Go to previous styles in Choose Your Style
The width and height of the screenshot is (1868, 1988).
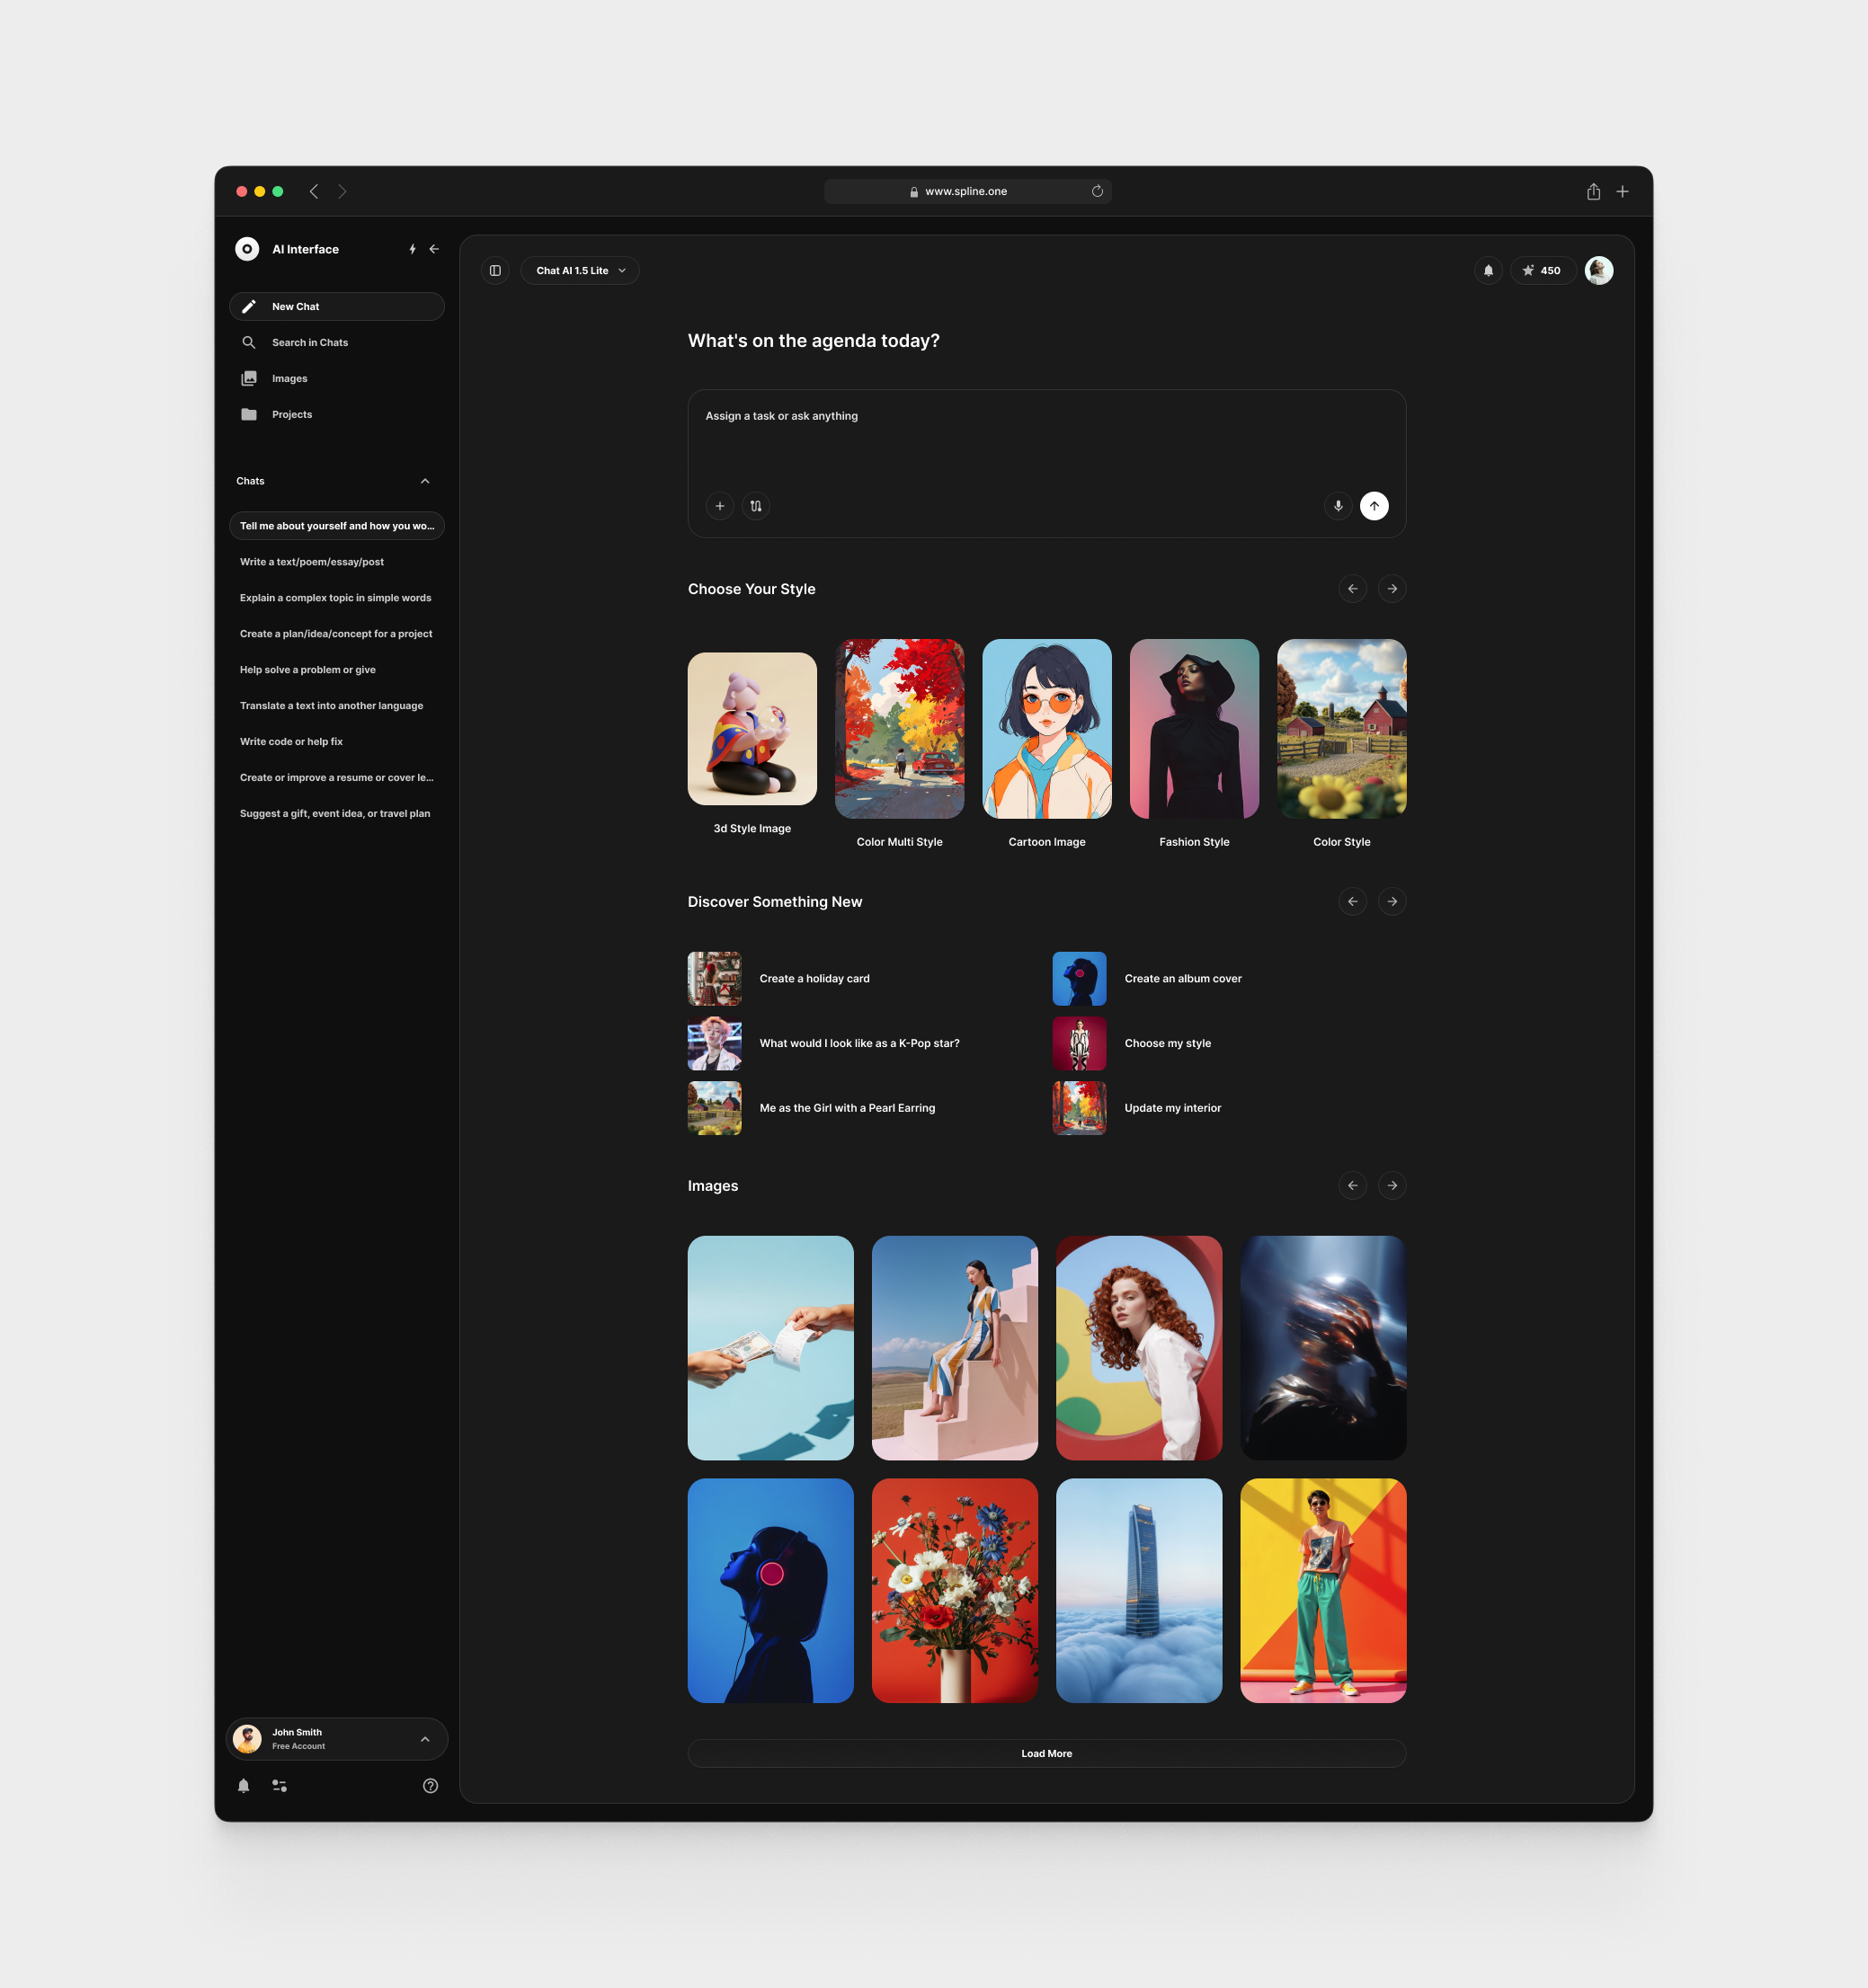(1352, 589)
